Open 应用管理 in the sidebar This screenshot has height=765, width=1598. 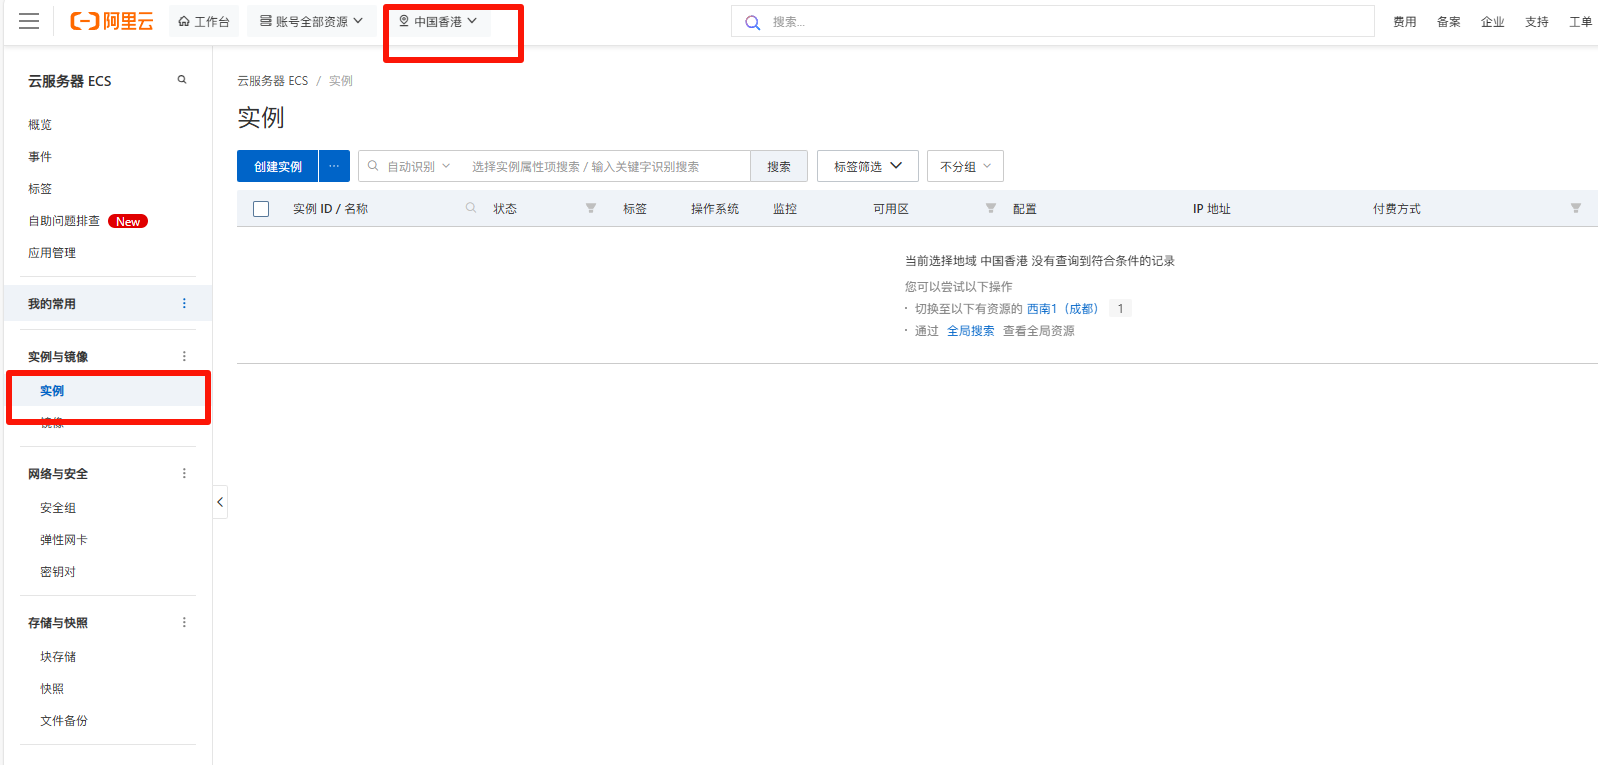point(52,253)
